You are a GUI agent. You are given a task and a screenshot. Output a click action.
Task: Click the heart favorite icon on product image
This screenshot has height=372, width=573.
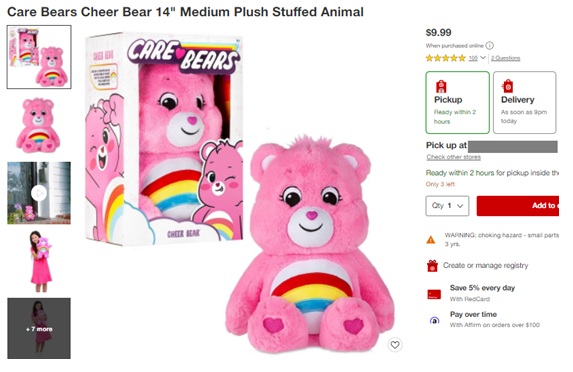(395, 345)
